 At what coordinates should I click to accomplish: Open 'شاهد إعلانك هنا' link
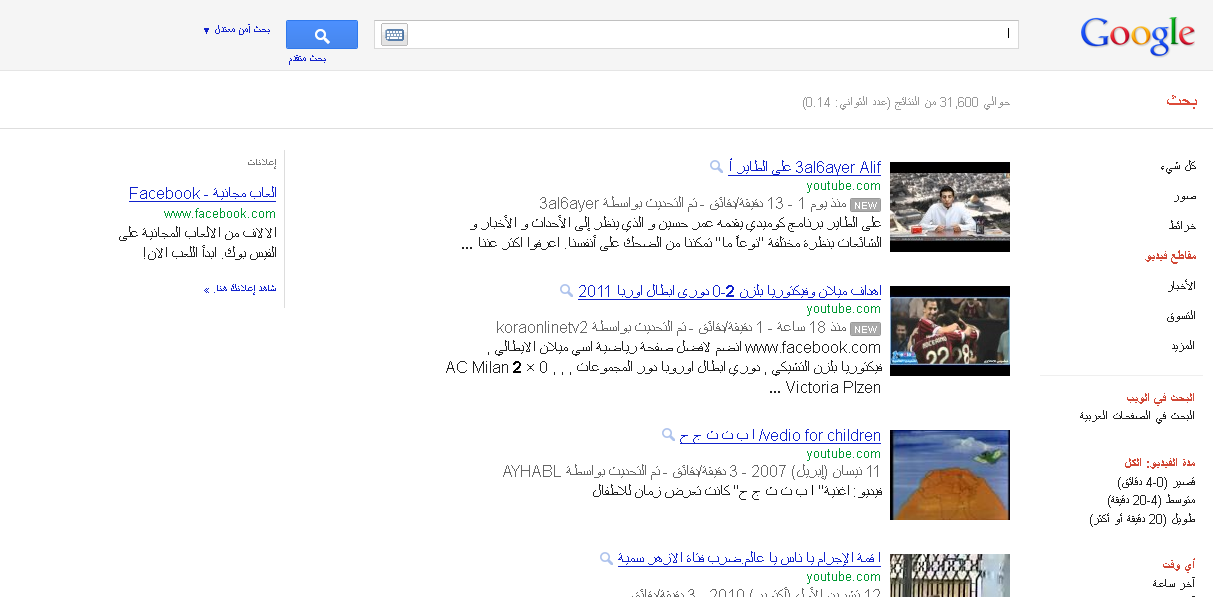(x=240, y=289)
